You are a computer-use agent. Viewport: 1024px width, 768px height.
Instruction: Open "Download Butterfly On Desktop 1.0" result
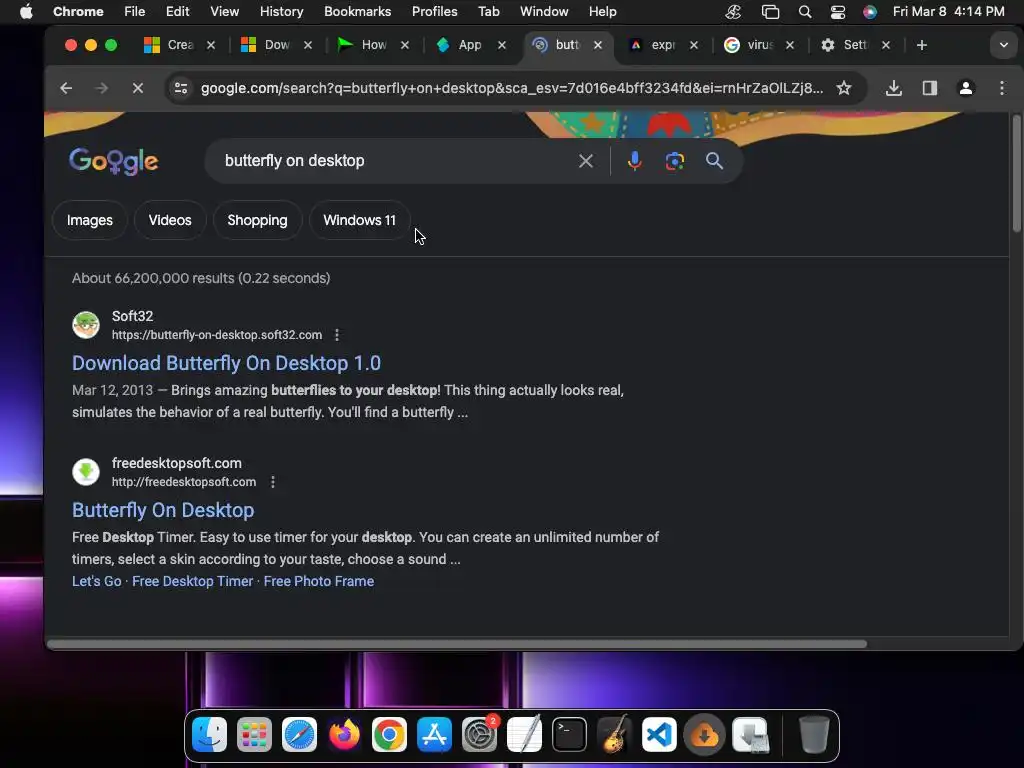pos(226,363)
